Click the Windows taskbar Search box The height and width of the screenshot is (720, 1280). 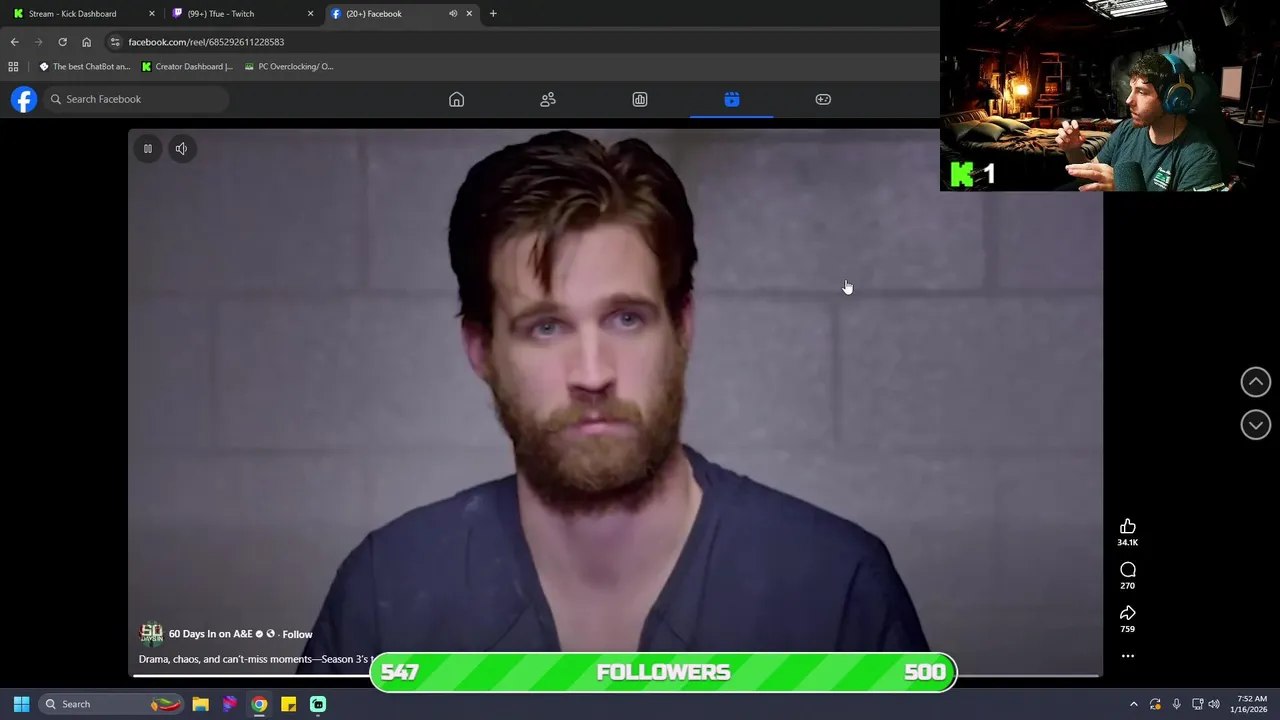(112, 704)
